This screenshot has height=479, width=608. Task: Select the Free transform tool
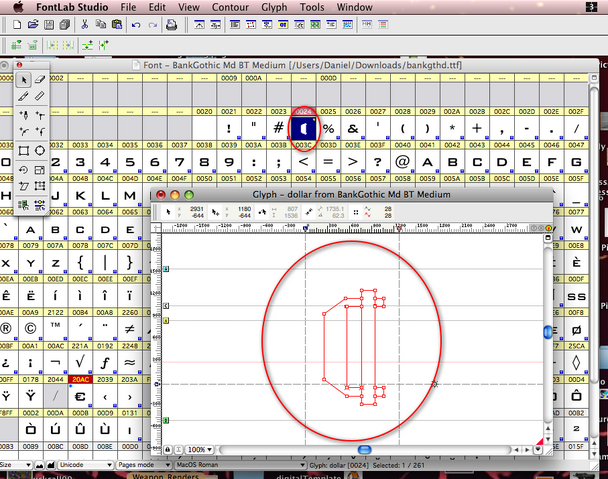40,186
